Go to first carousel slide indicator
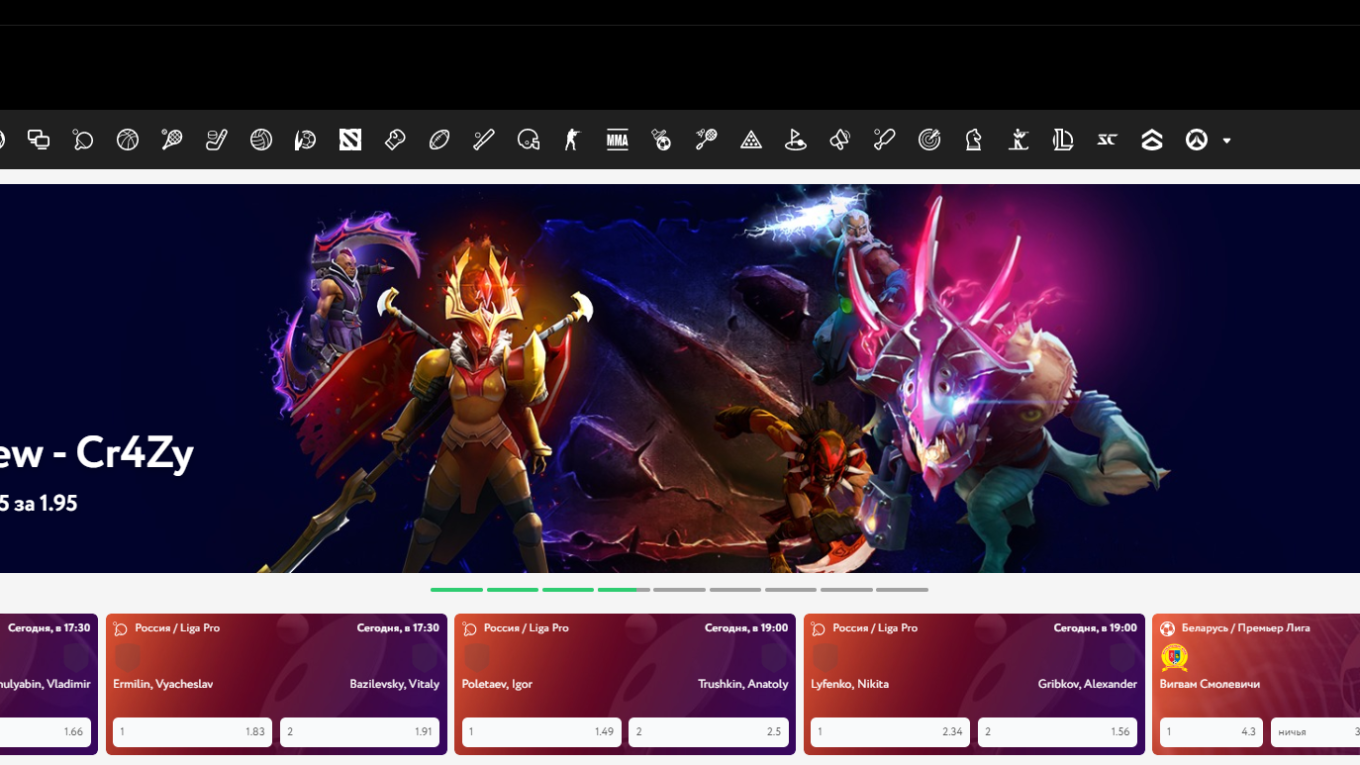This screenshot has height=765, width=1360. pos(457,590)
